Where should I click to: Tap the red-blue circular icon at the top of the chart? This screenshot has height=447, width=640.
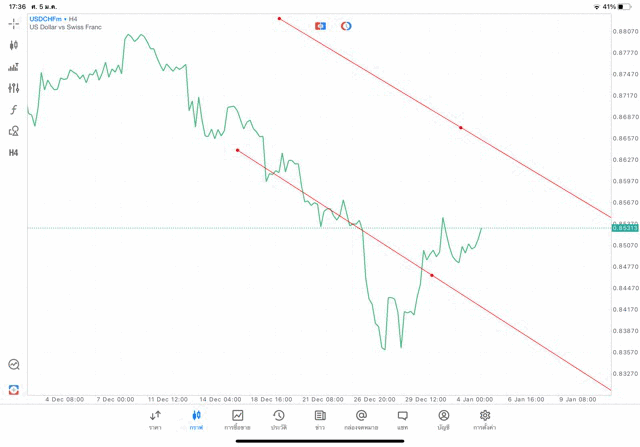[346, 26]
